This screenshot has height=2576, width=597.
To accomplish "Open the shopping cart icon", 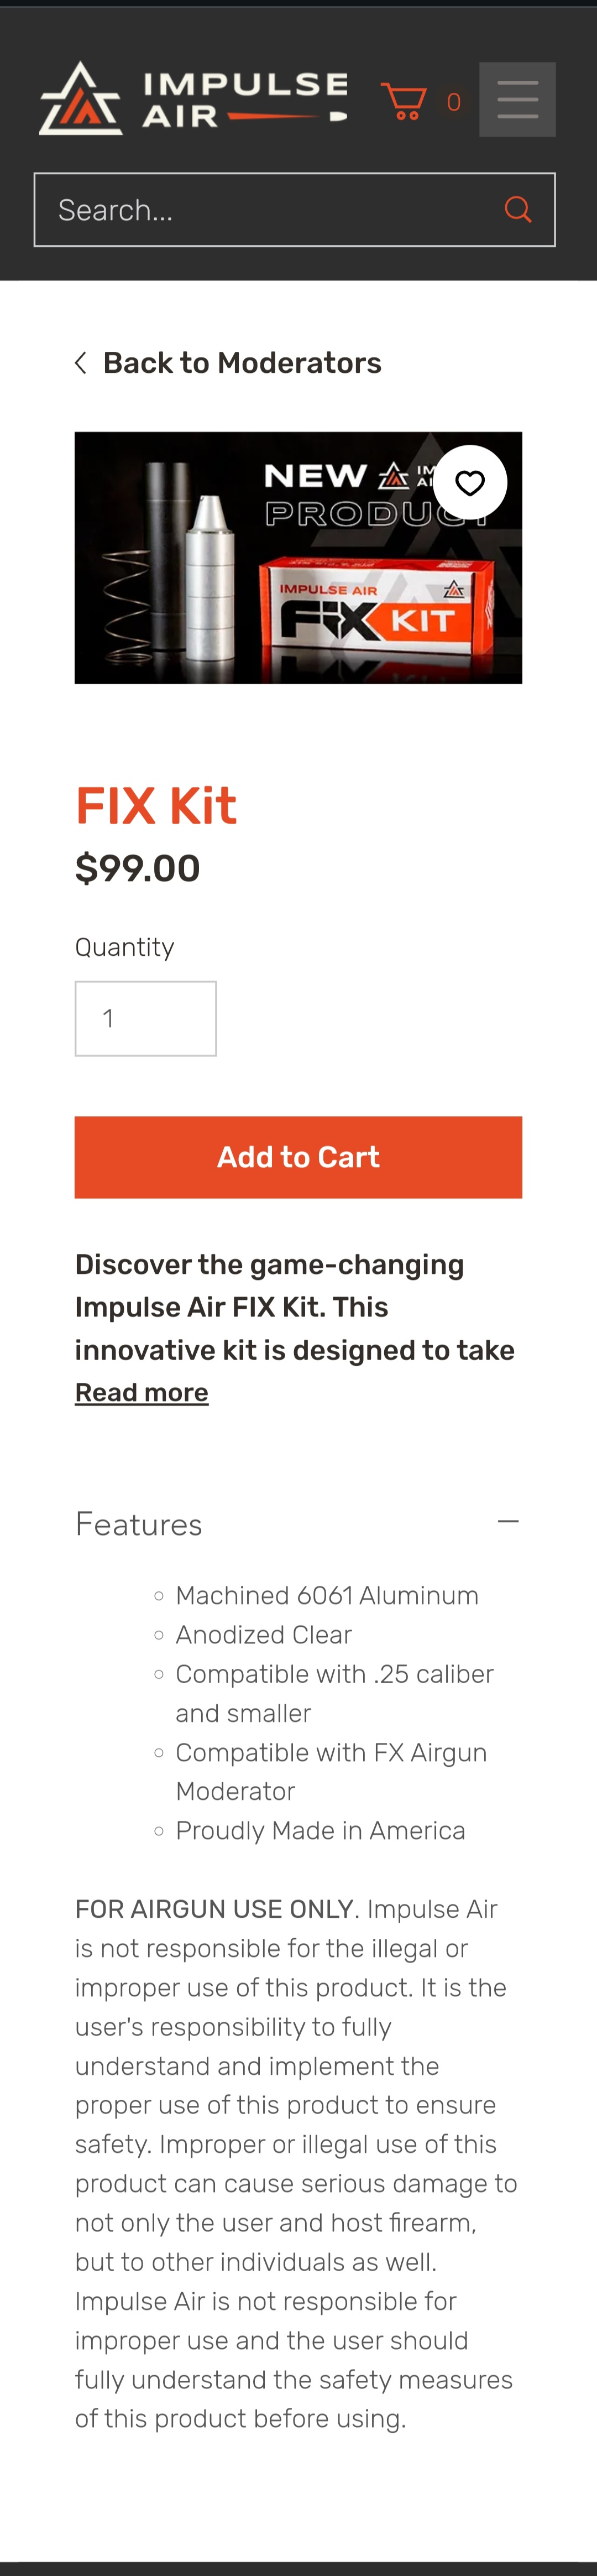I will pyautogui.click(x=404, y=101).
